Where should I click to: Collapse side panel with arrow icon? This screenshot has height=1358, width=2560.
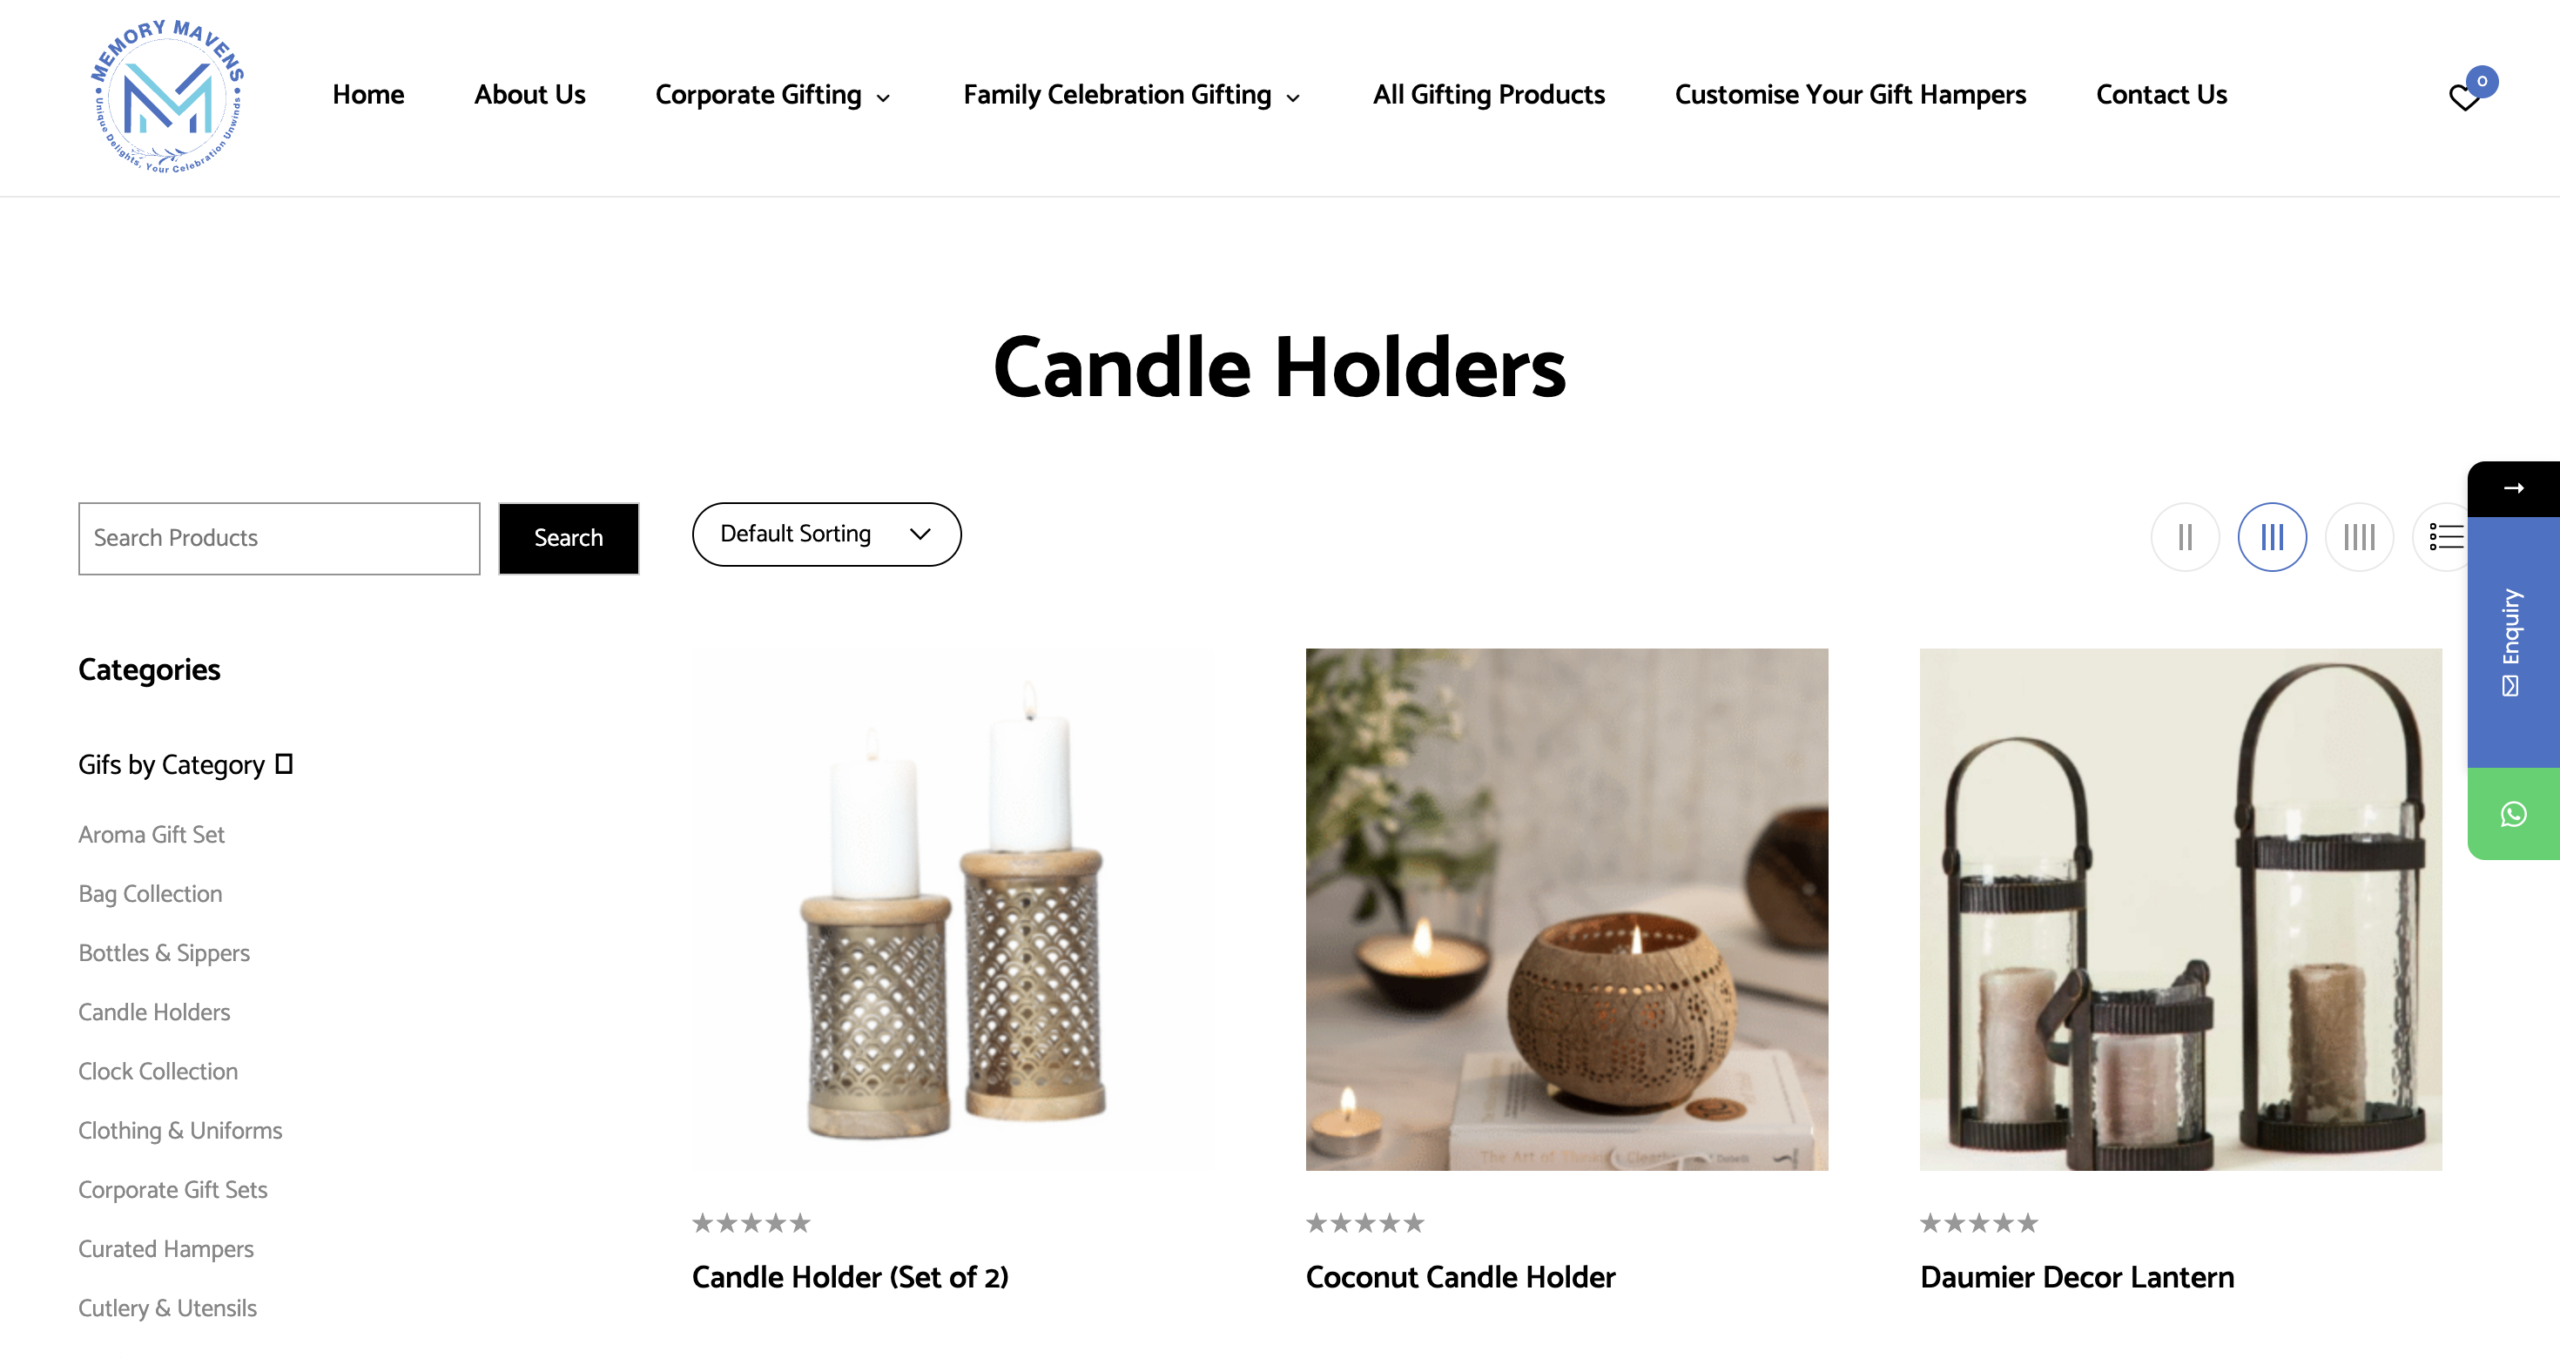point(2514,488)
